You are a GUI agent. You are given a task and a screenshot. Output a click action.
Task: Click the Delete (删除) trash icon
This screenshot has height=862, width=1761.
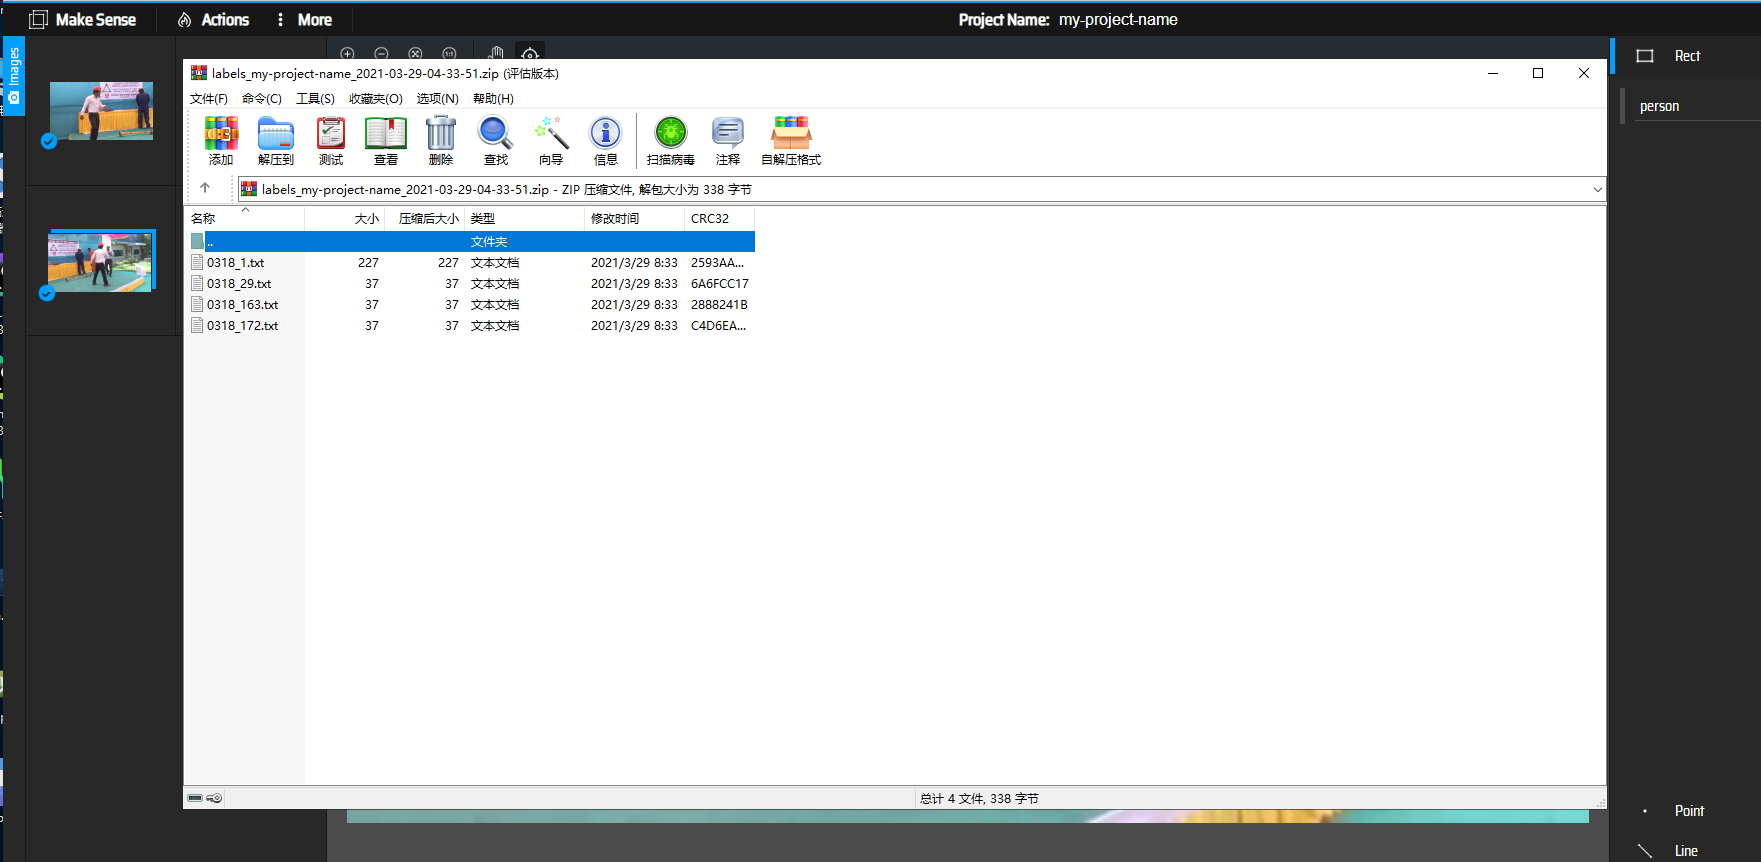(x=441, y=140)
